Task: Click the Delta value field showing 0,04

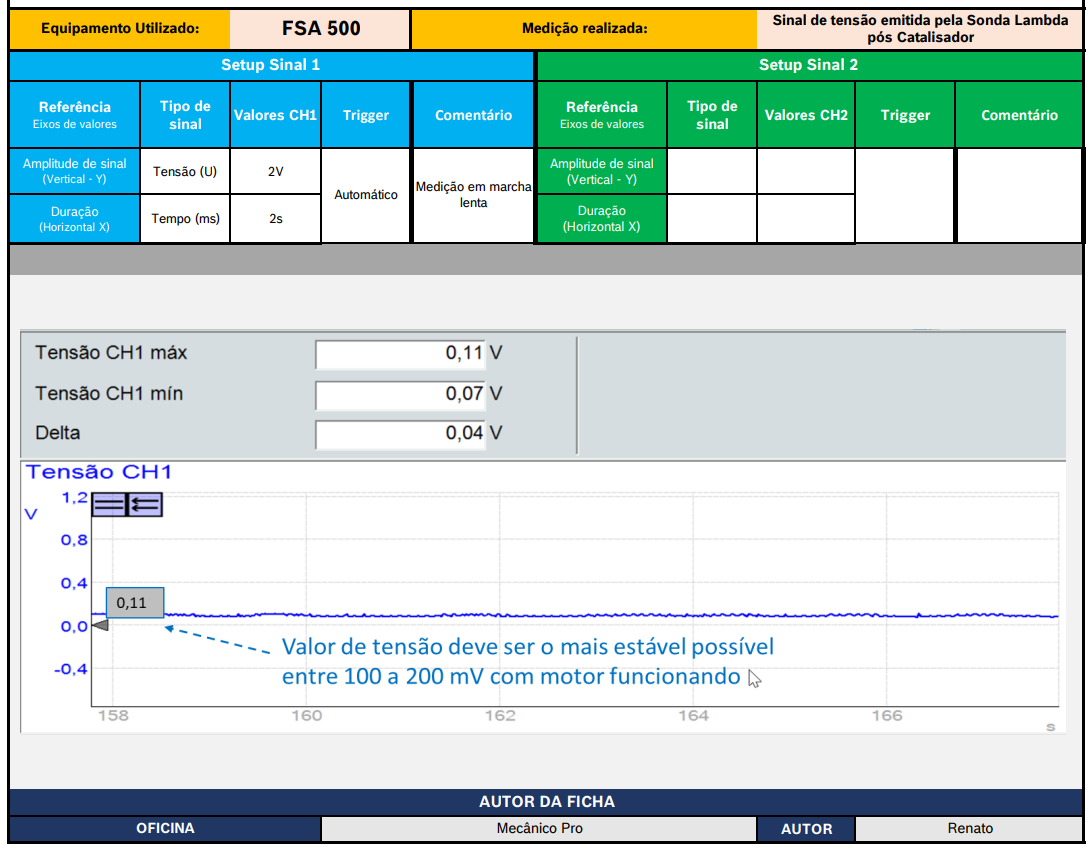Action: 400,434
